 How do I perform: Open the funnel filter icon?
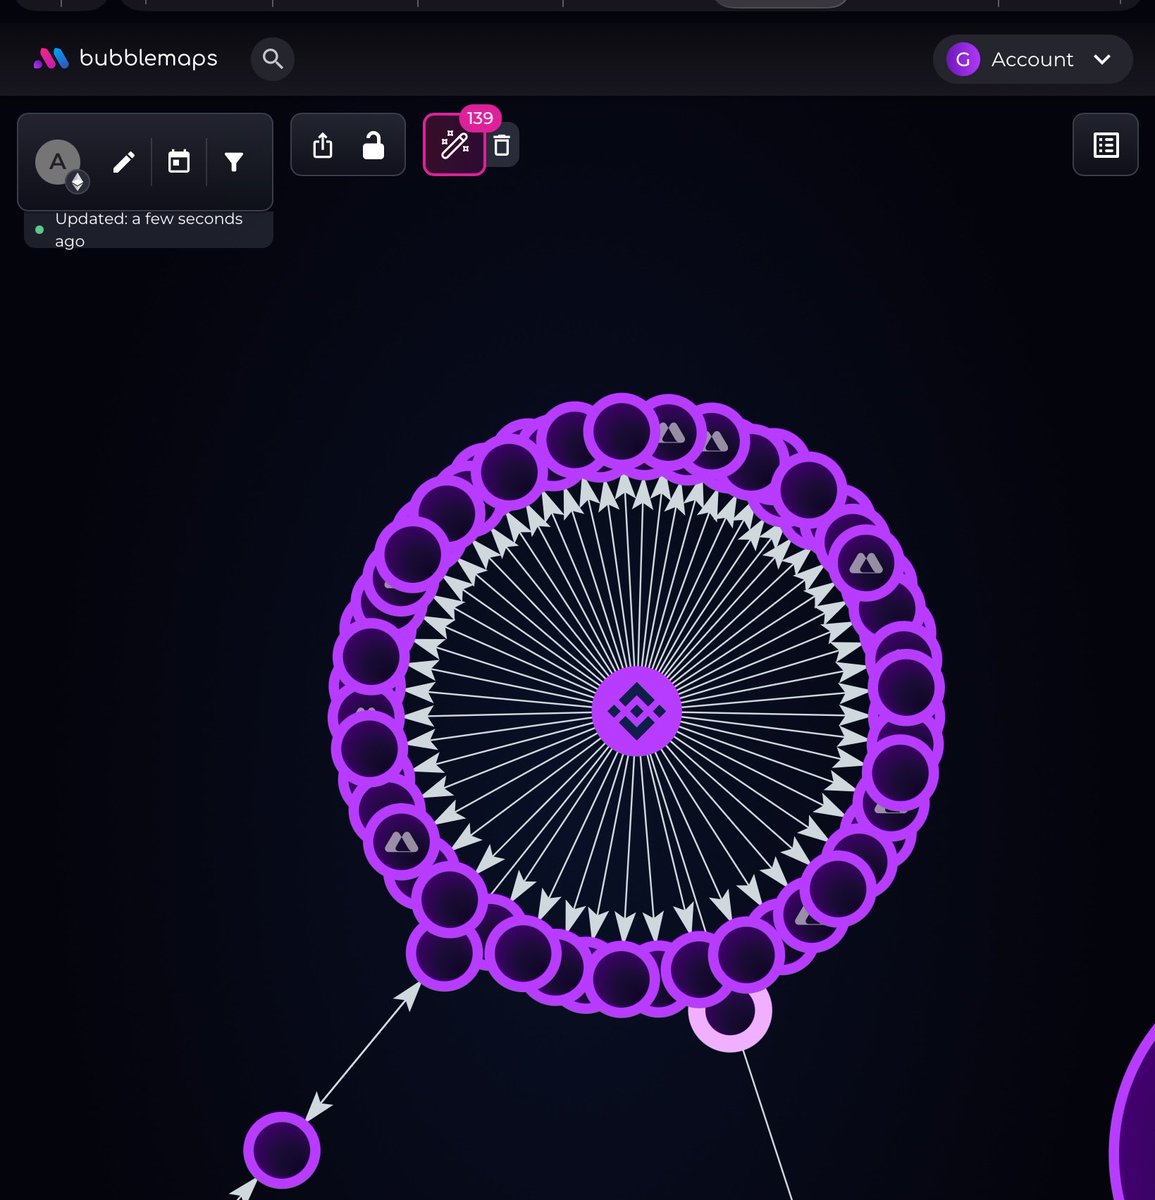[x=234, y=162]
